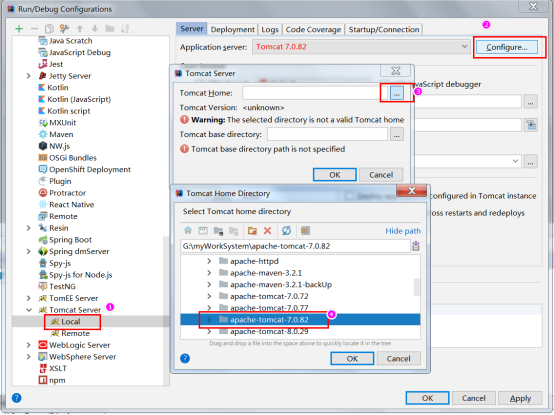Sort configurations alphabetically icon
554x415 pixels.
click(x=125, y=29)
